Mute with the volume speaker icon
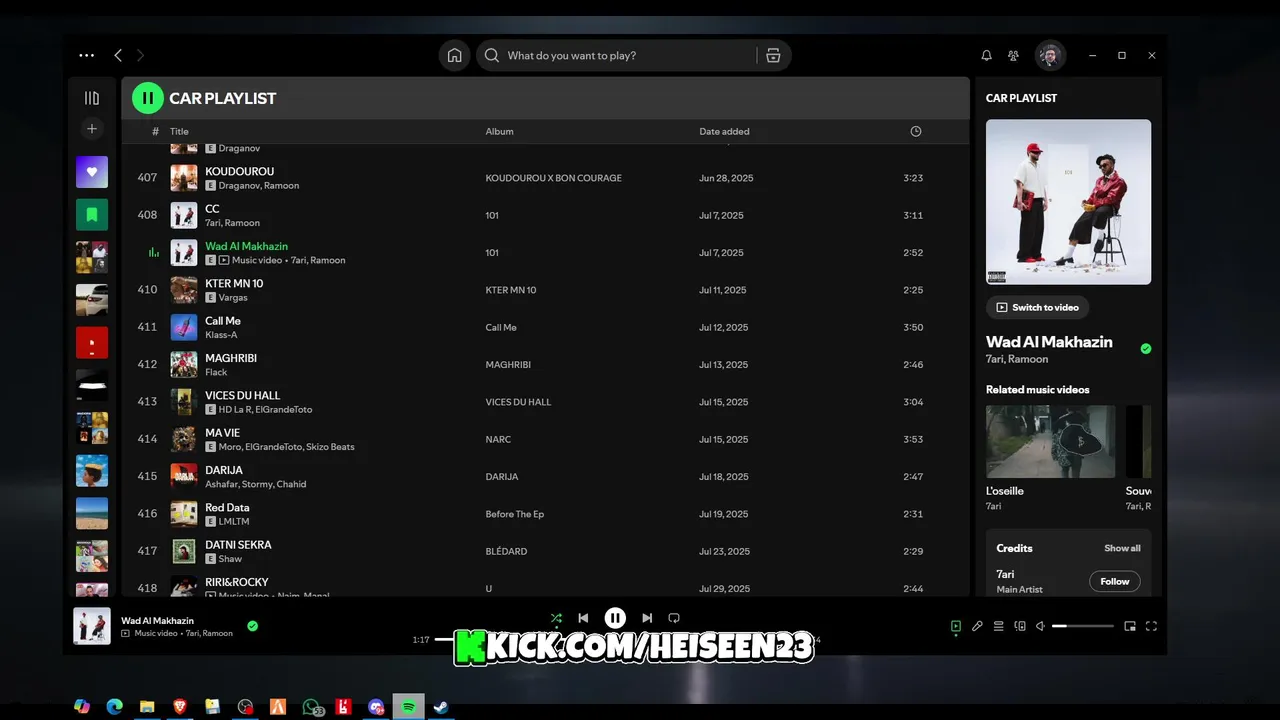1280x720 pixels. (1040, 626)
